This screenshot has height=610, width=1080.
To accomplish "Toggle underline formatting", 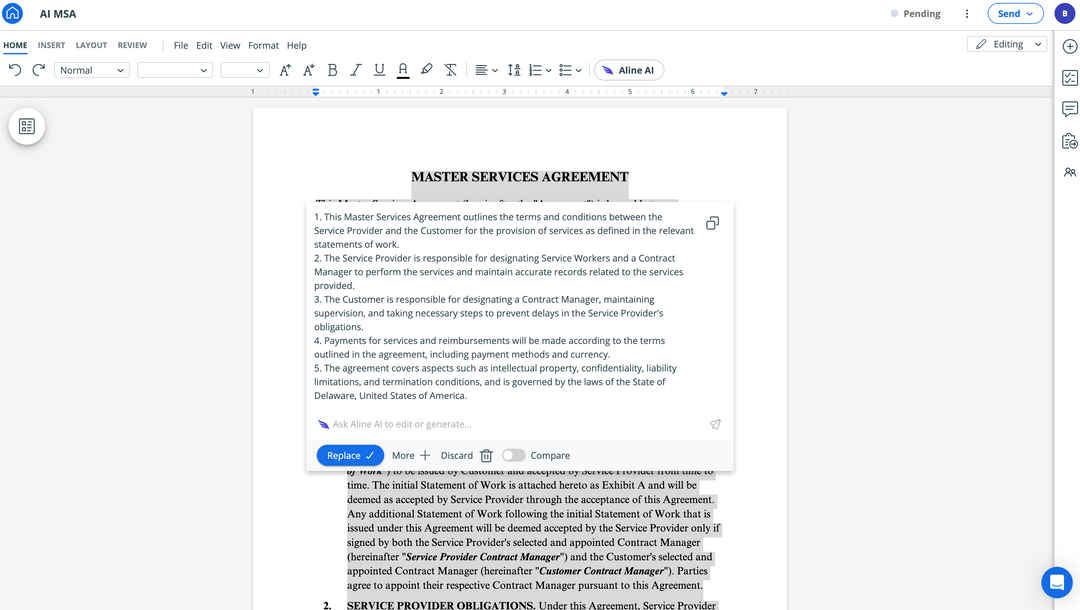I will [379, 70].
